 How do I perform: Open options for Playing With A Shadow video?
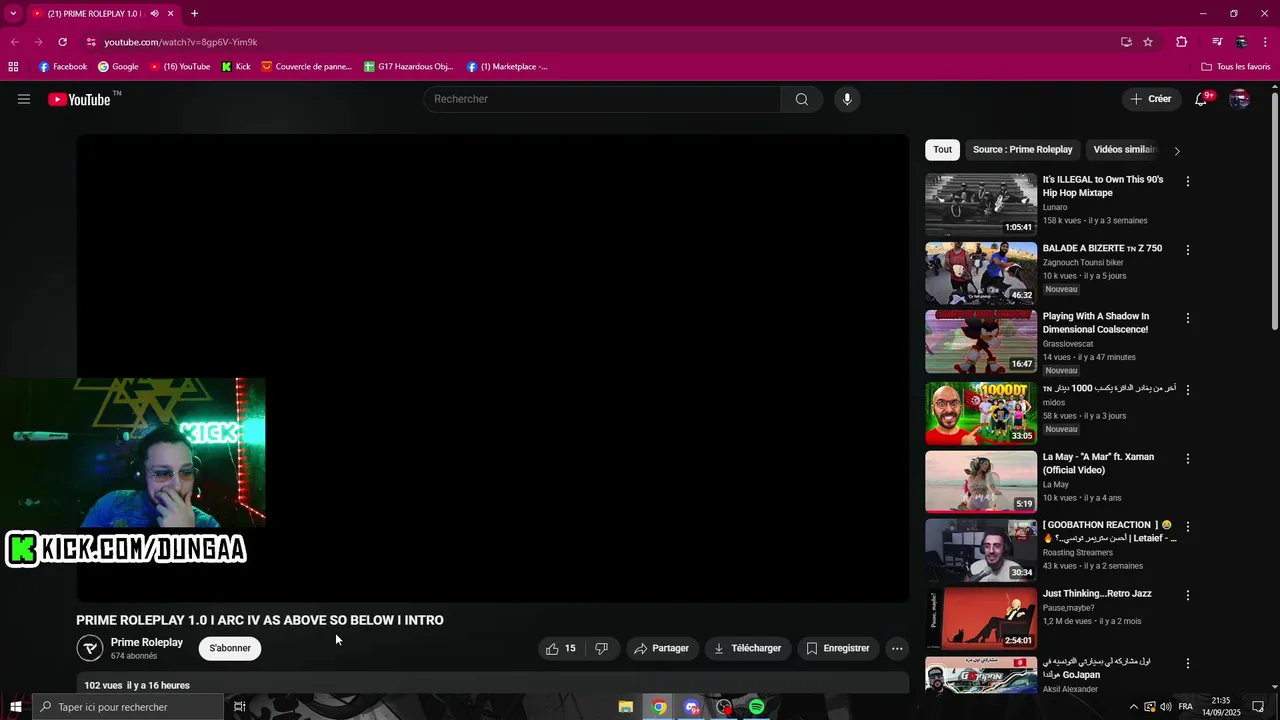click(1188, 318)
